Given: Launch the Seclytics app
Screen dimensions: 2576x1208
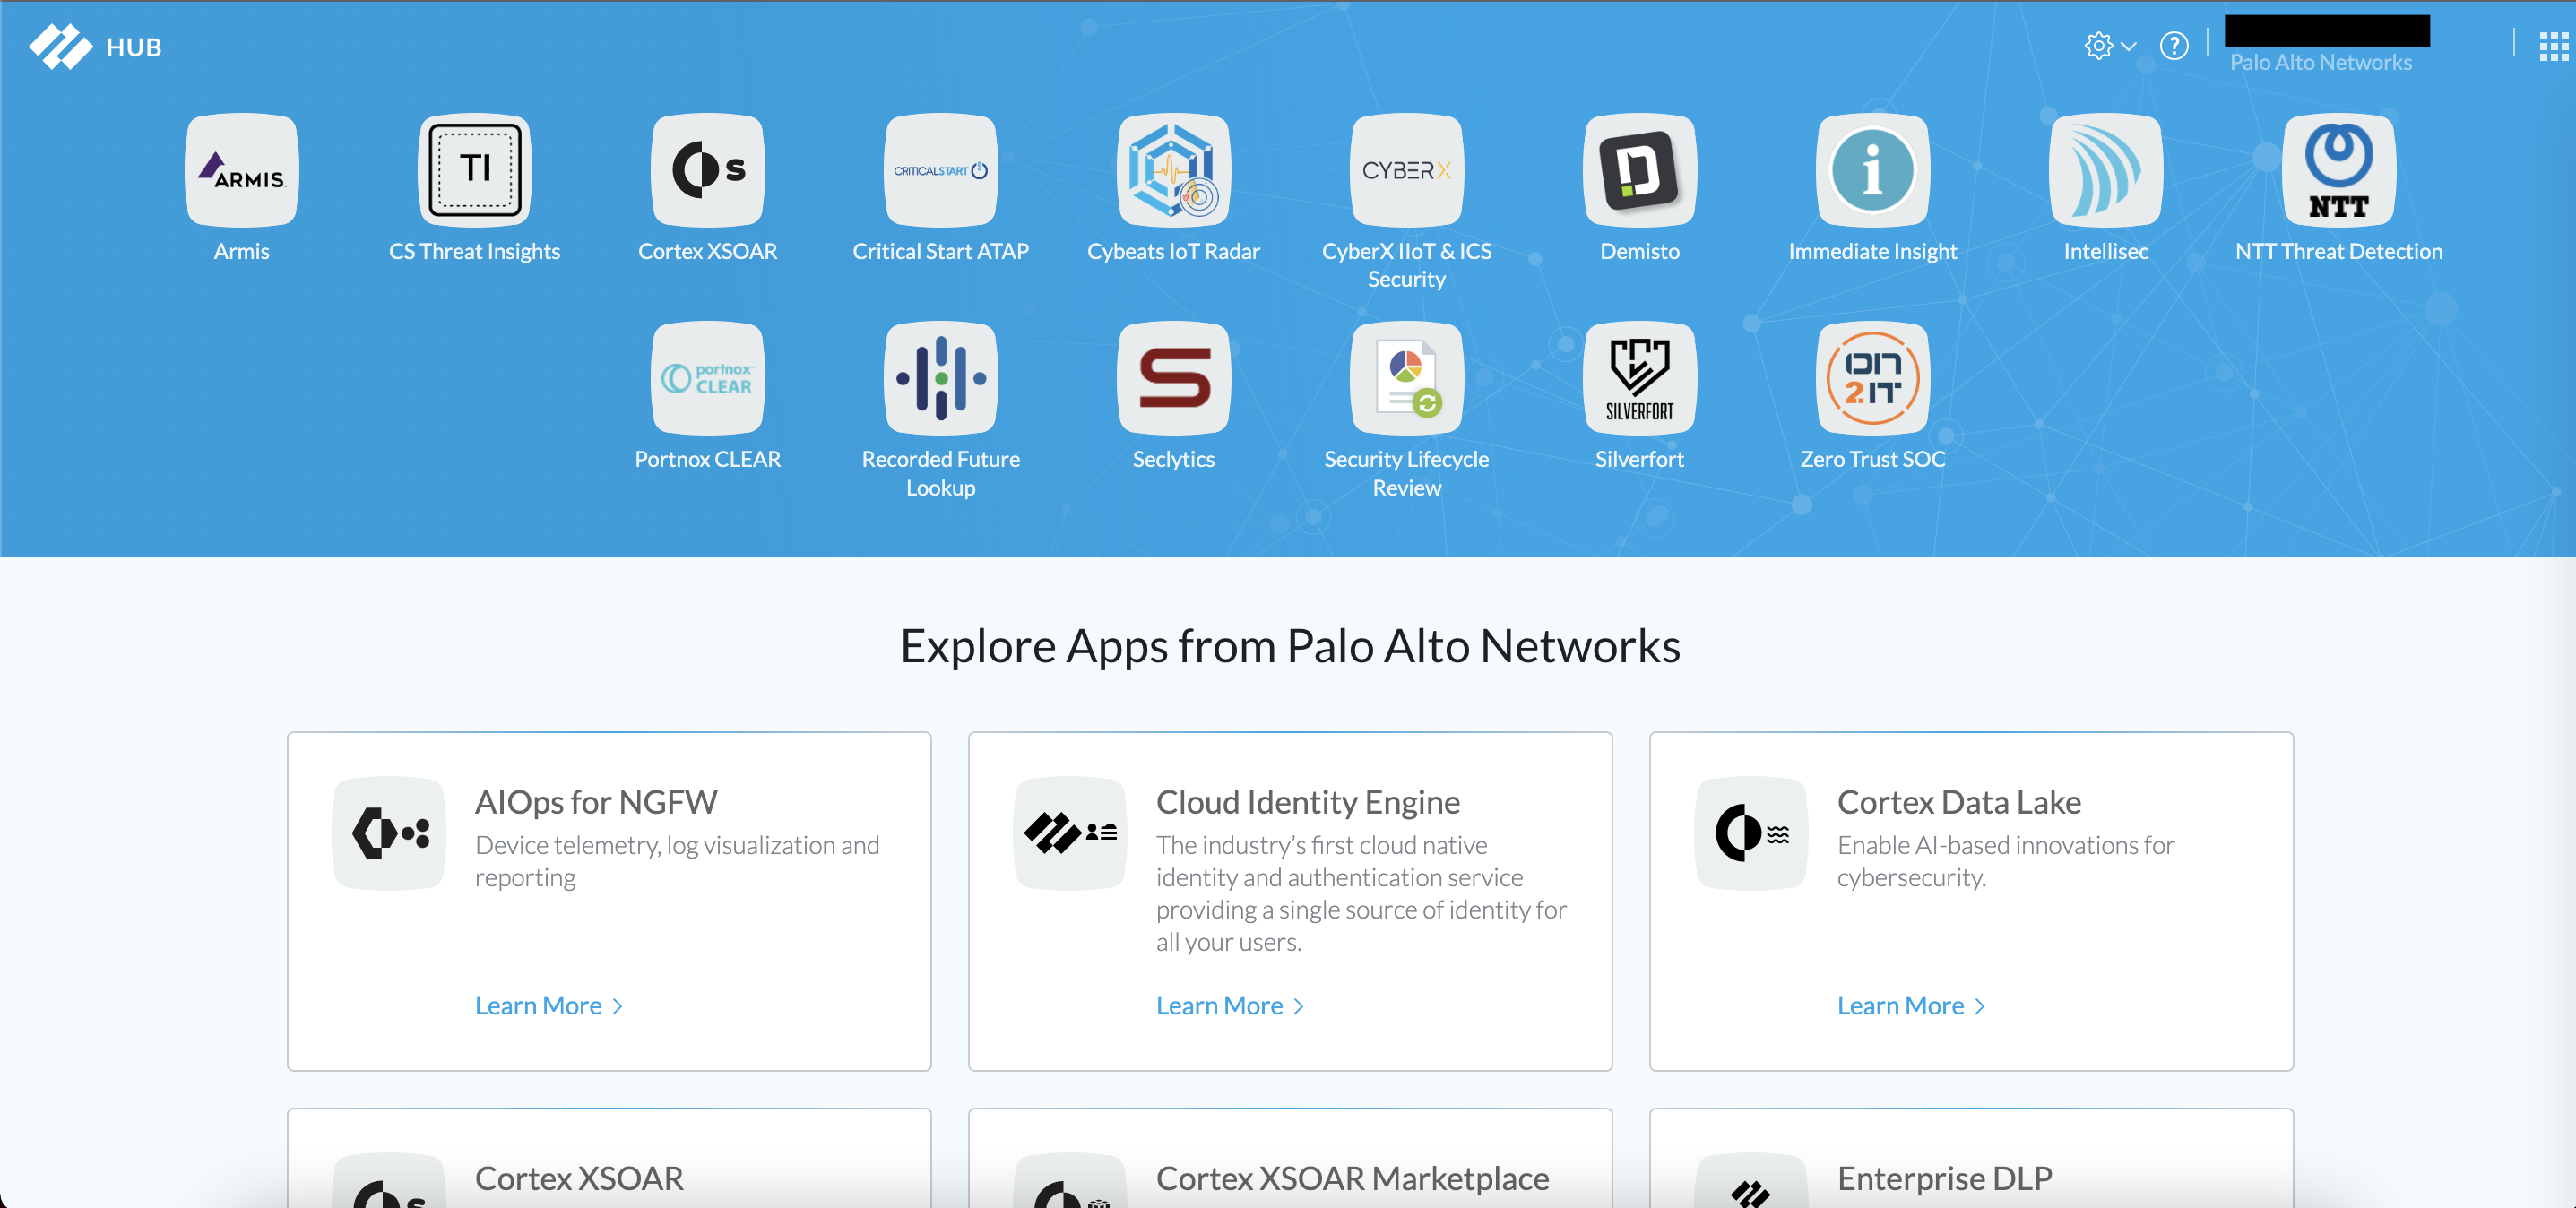Looking at the screenshot, I should 1173,378.
